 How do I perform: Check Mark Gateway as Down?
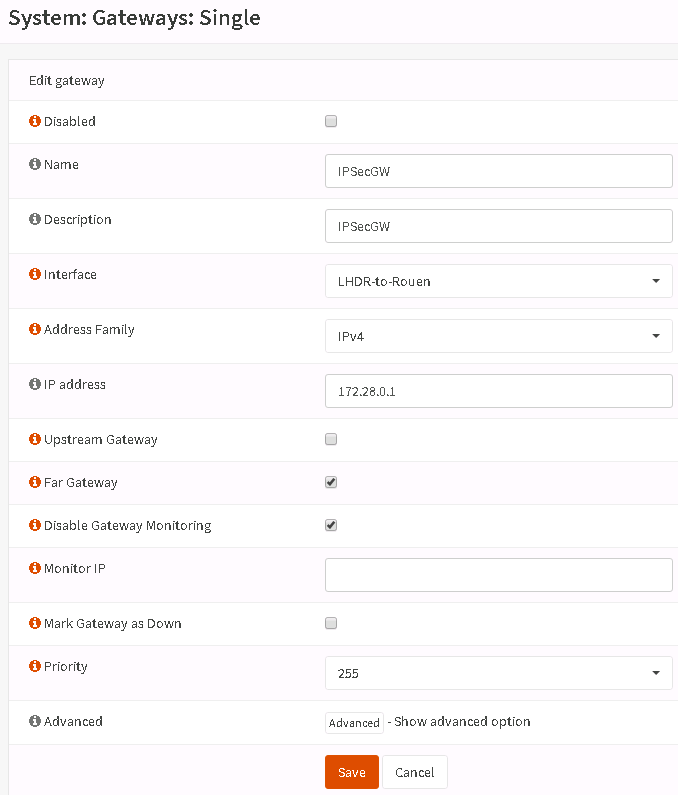click(331, 623)
